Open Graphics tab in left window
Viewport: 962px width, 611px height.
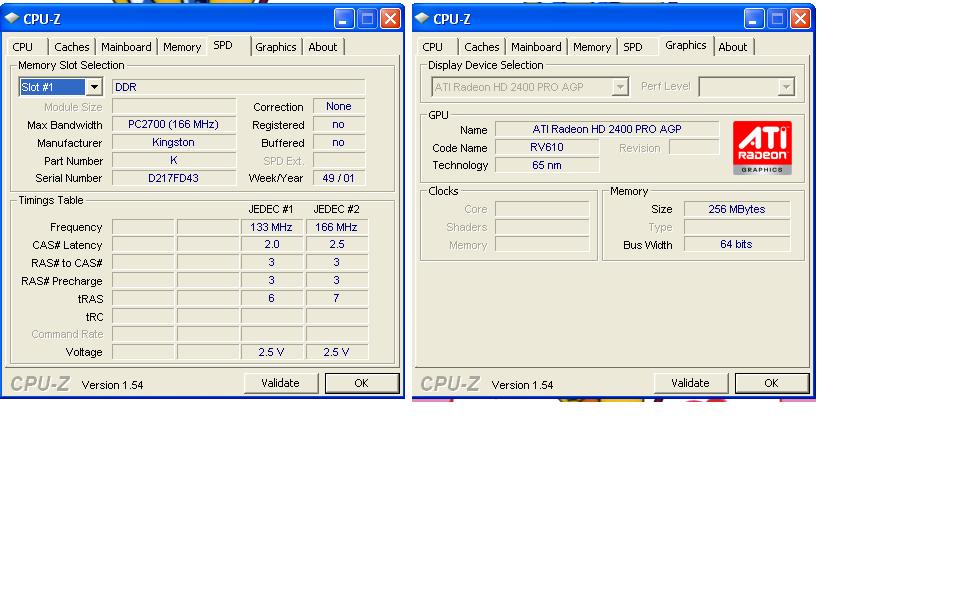[276, 47]
